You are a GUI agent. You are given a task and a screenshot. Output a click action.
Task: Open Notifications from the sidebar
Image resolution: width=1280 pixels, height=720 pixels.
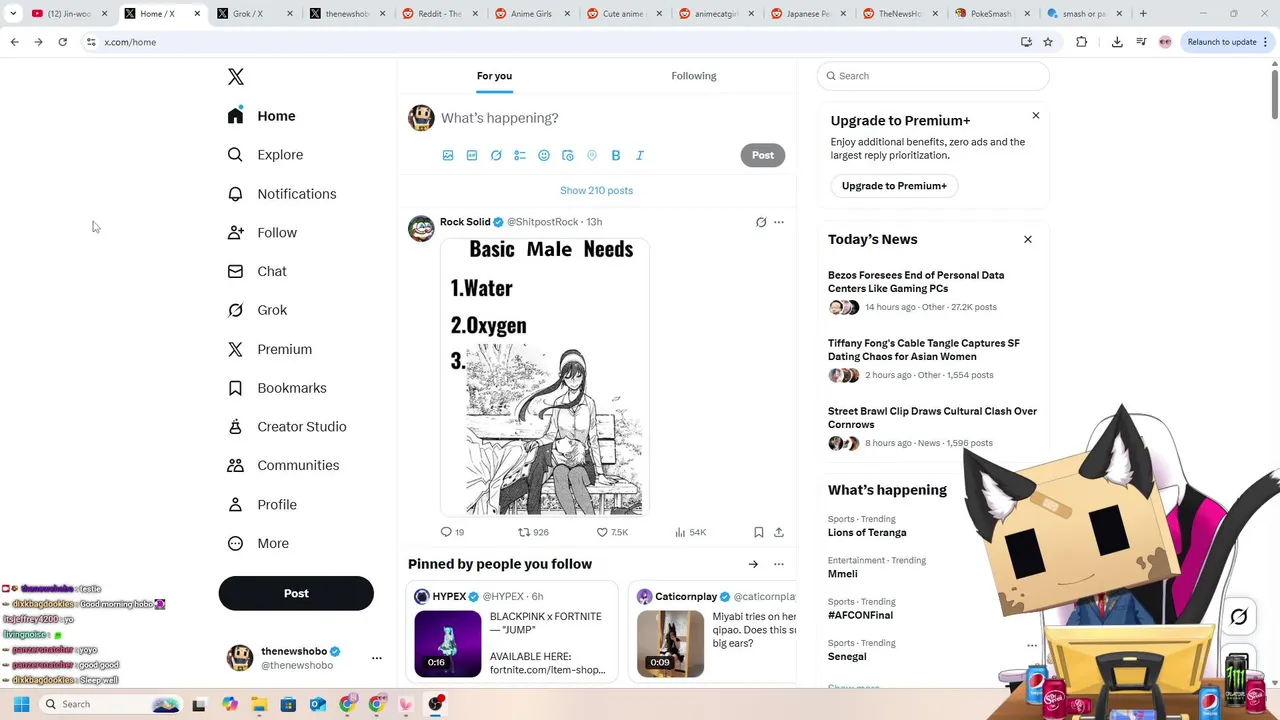pos(282,194)
